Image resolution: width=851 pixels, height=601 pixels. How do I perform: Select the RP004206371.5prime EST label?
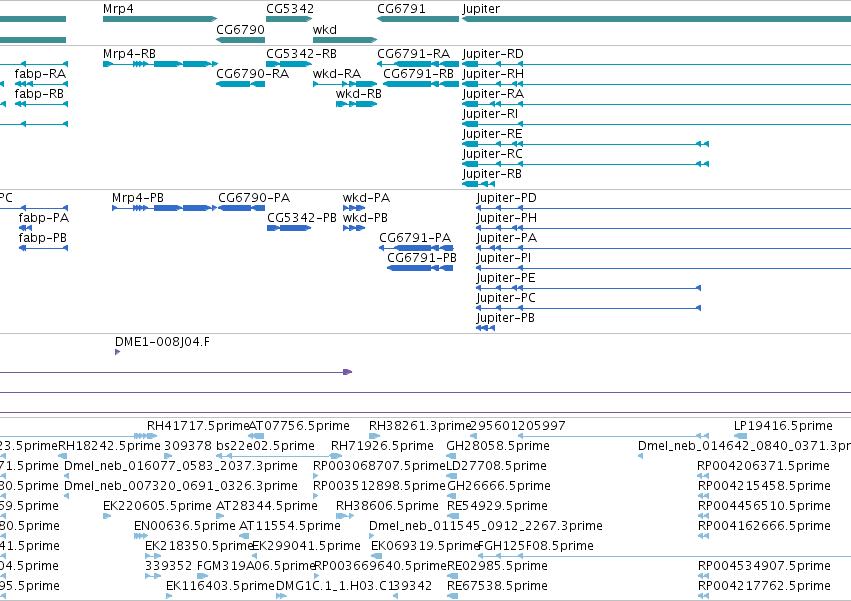[764, 466]
